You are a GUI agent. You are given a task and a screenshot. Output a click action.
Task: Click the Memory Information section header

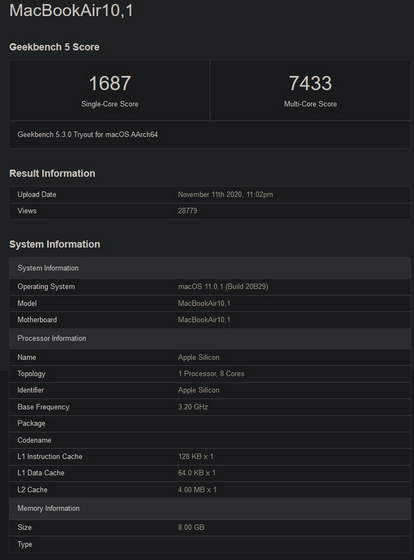coord(210,509)
